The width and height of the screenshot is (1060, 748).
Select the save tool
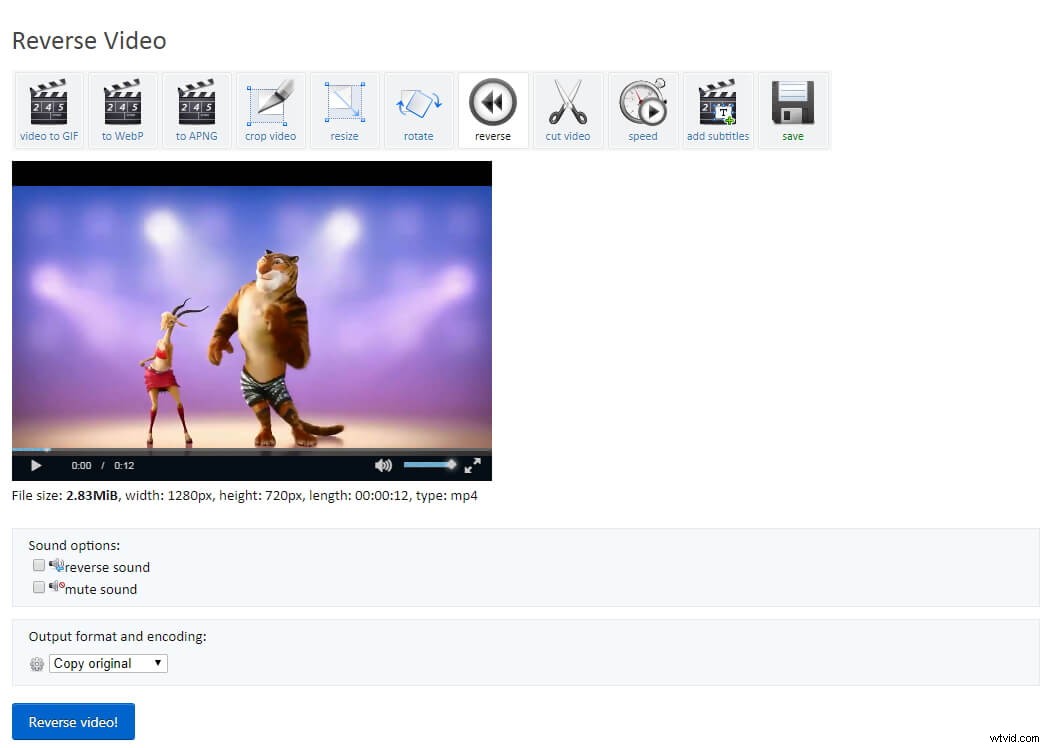pos(792,108)
